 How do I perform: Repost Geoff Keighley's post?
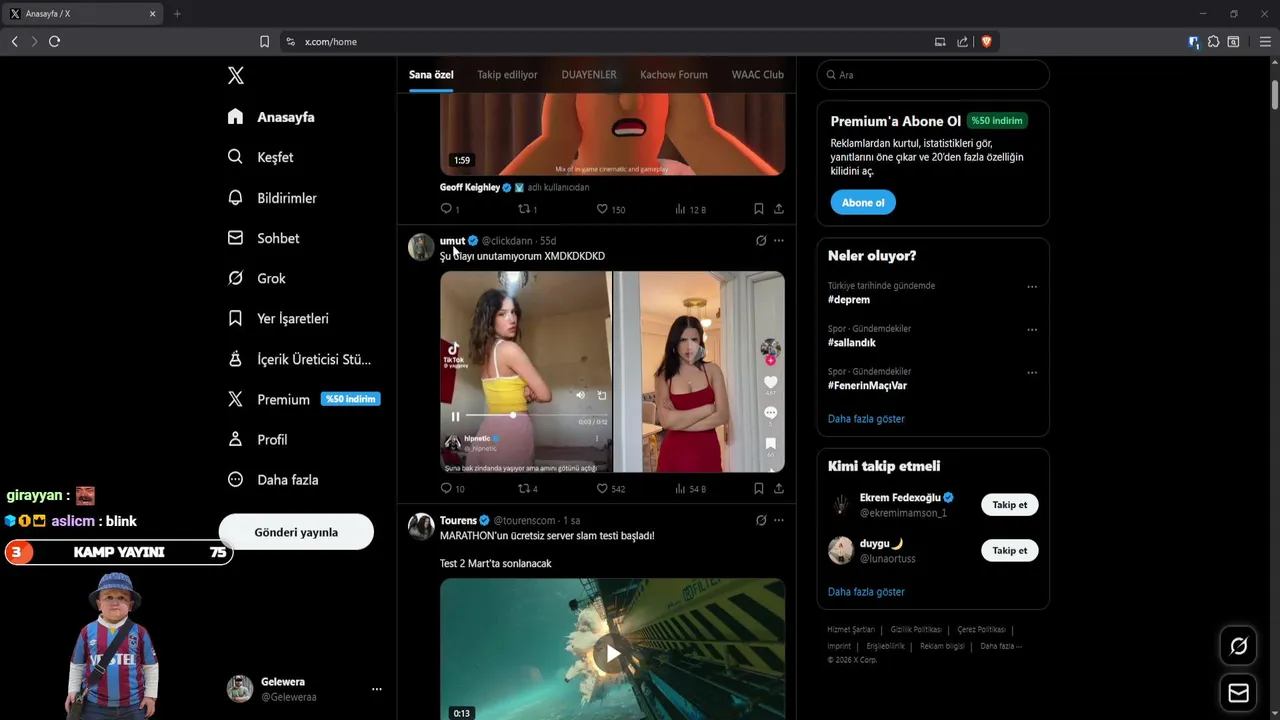tap(523, 209)
